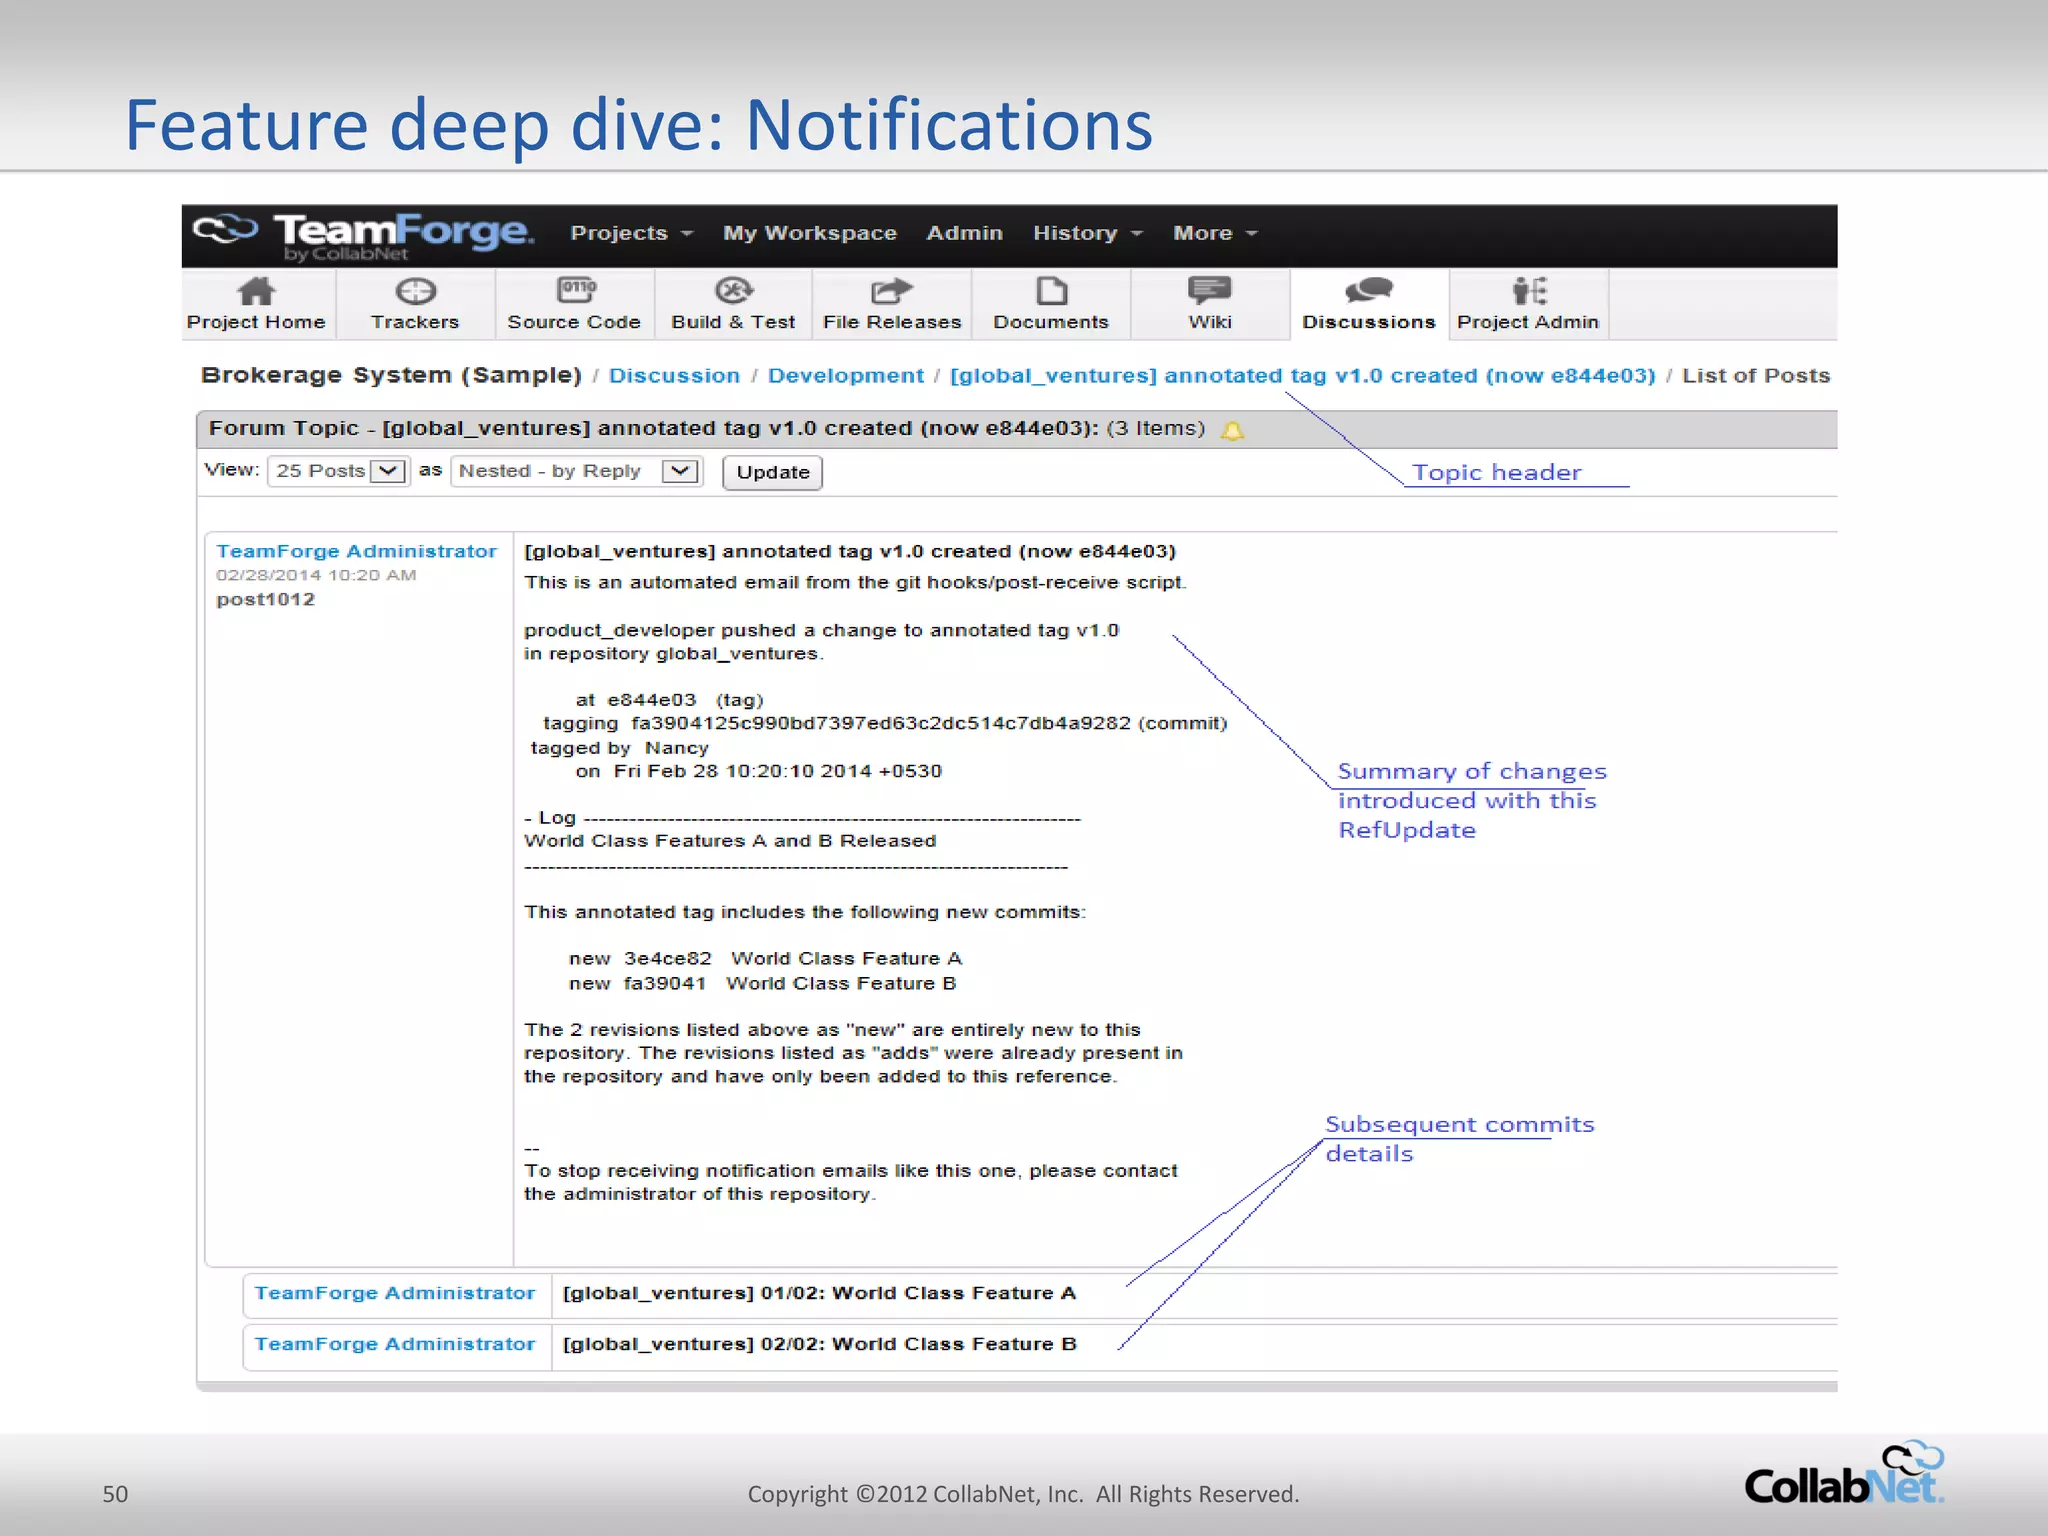Expand the More menu

(1215, 233)
